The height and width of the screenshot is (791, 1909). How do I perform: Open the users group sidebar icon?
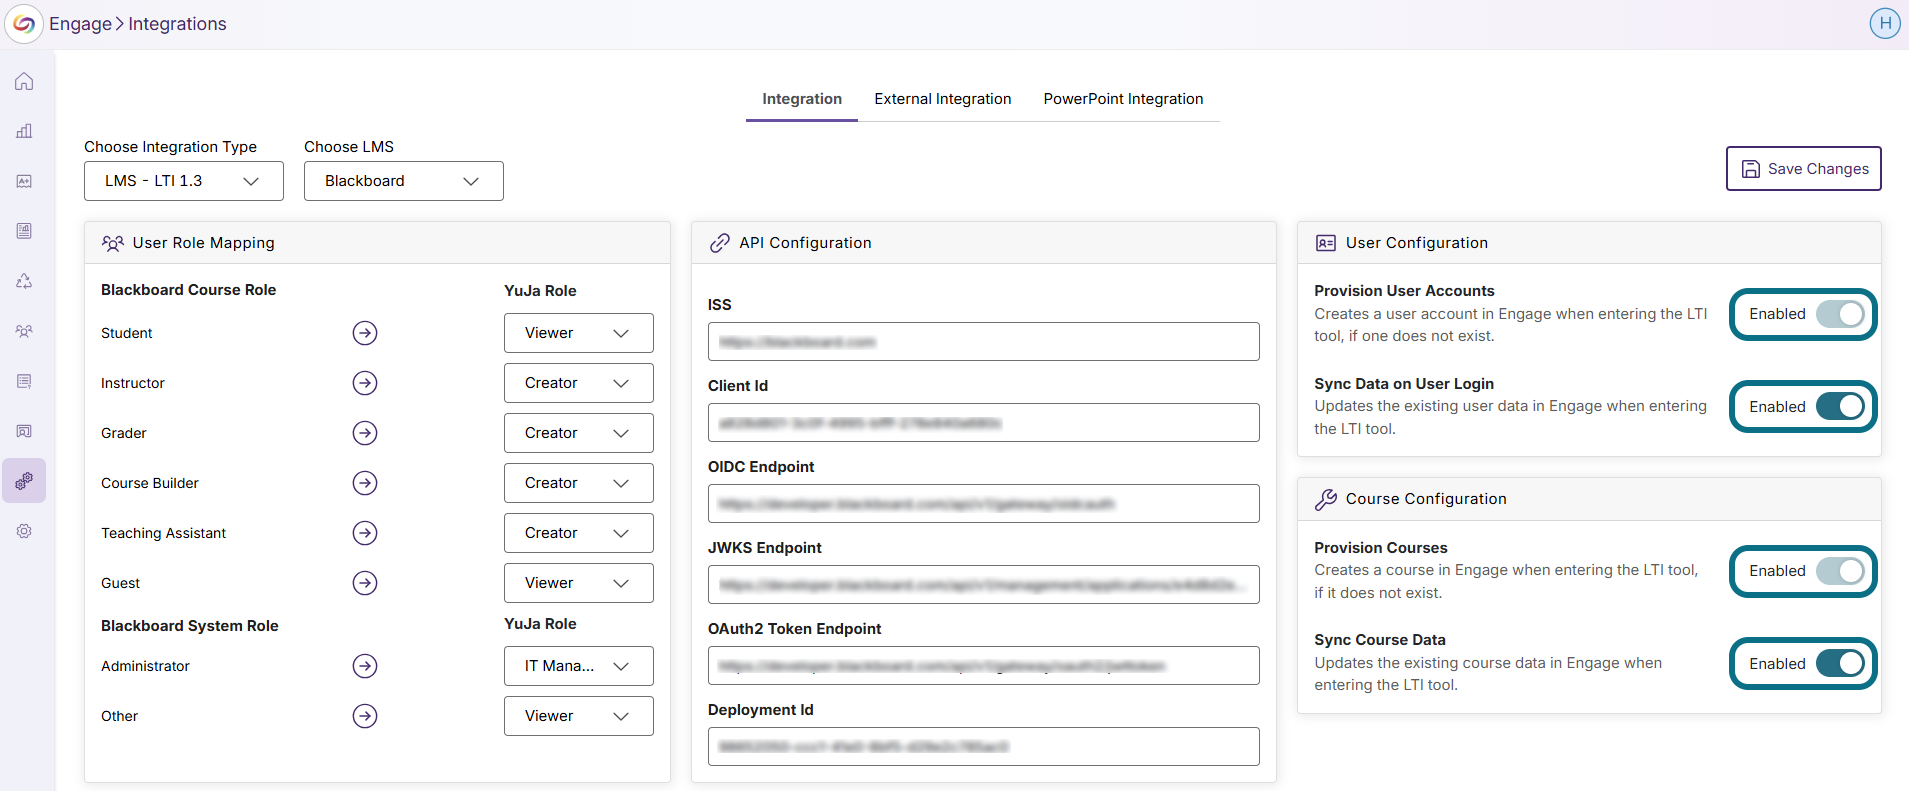[24, 331]
